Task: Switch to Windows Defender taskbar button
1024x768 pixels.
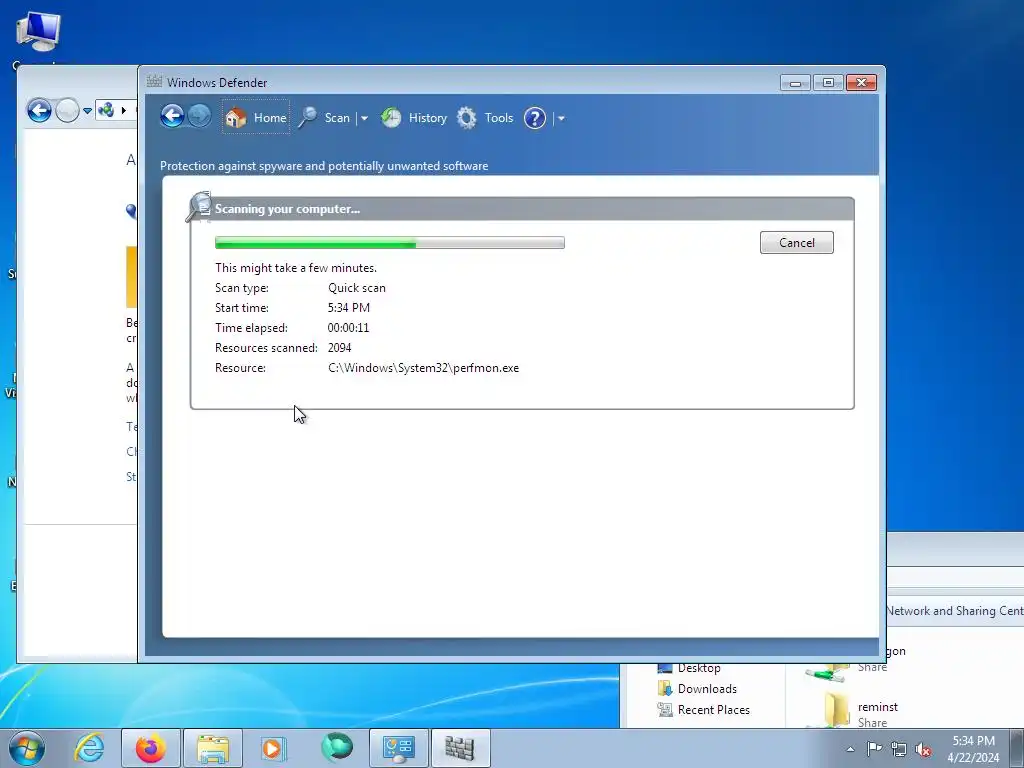Action: point(460,748)
